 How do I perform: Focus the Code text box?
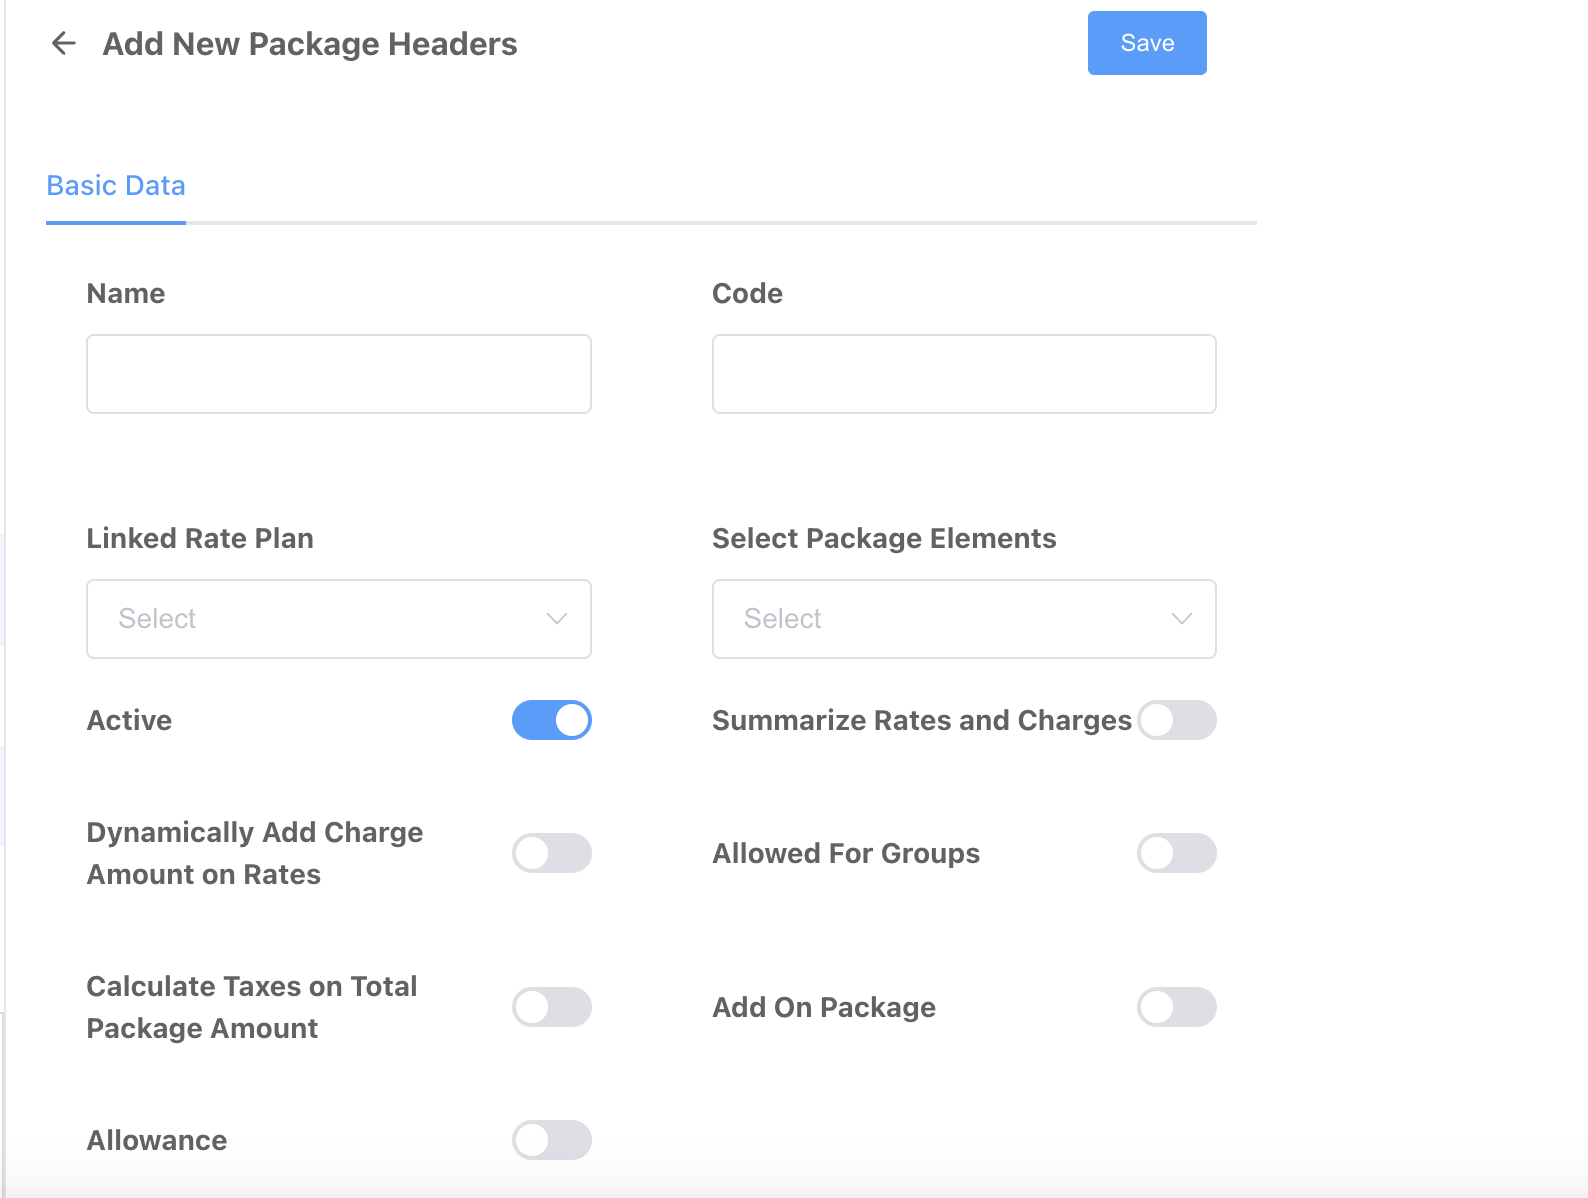(x=963, y=374)
